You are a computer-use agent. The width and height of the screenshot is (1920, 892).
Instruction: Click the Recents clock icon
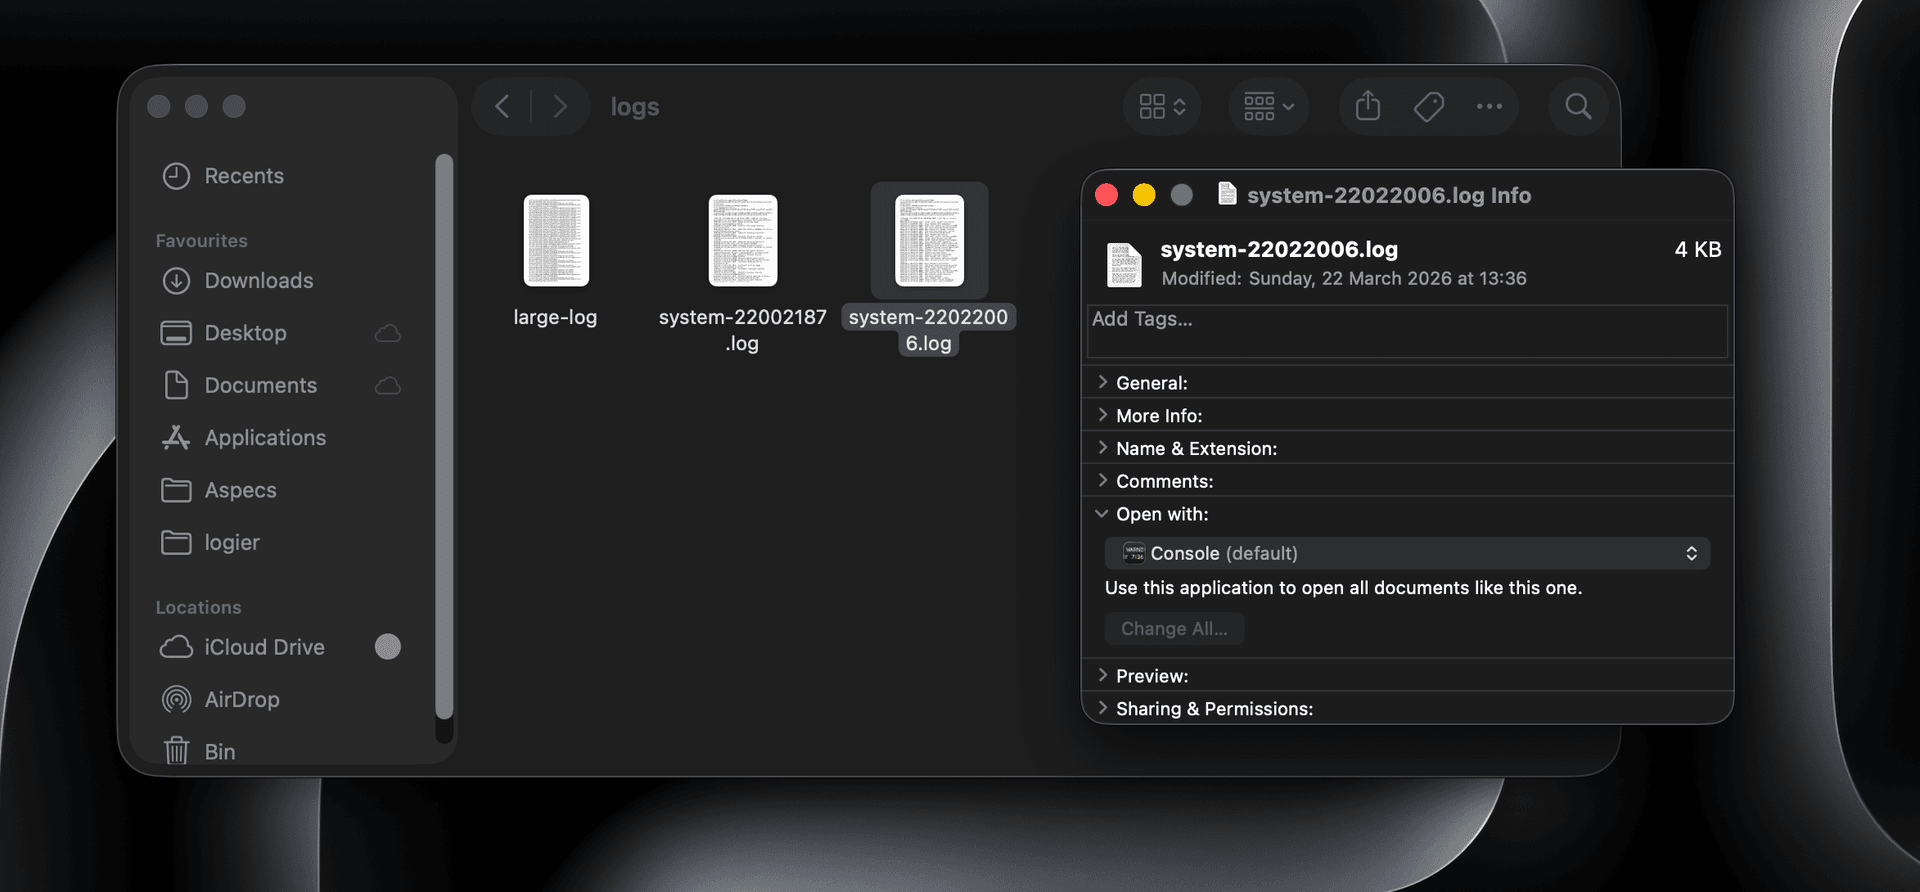point(176,176)
